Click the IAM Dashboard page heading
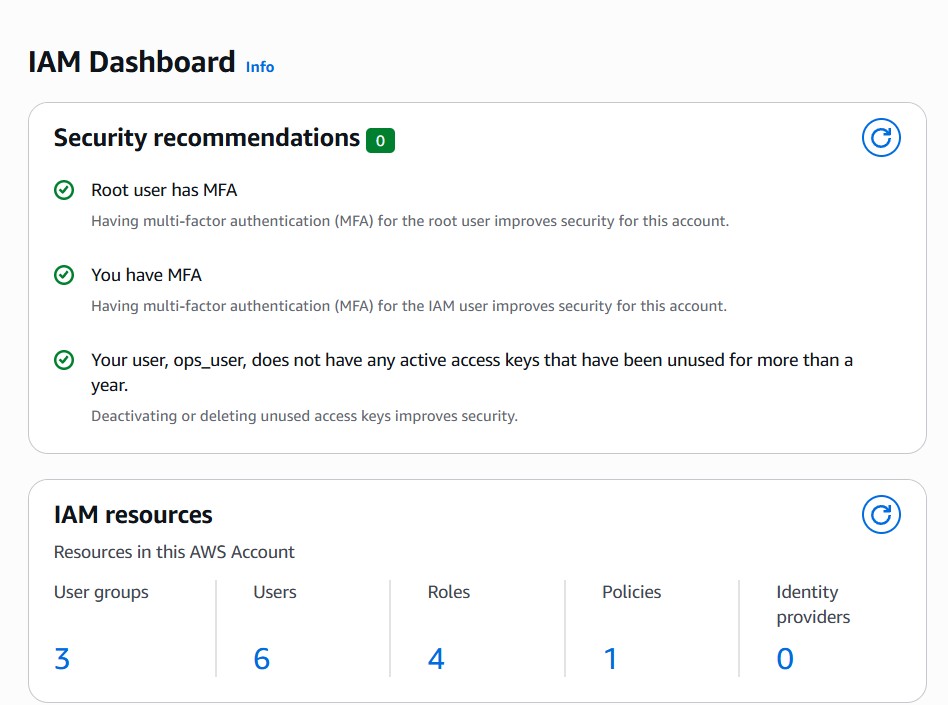The image size is (948, 705). point(132,62)
